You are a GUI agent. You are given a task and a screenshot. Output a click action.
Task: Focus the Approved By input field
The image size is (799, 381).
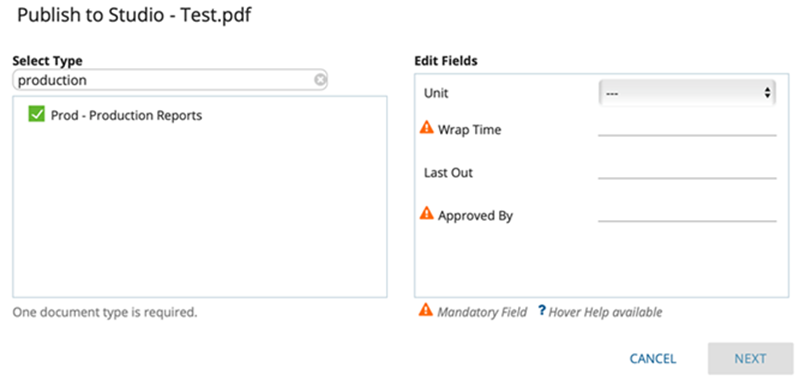687,214
